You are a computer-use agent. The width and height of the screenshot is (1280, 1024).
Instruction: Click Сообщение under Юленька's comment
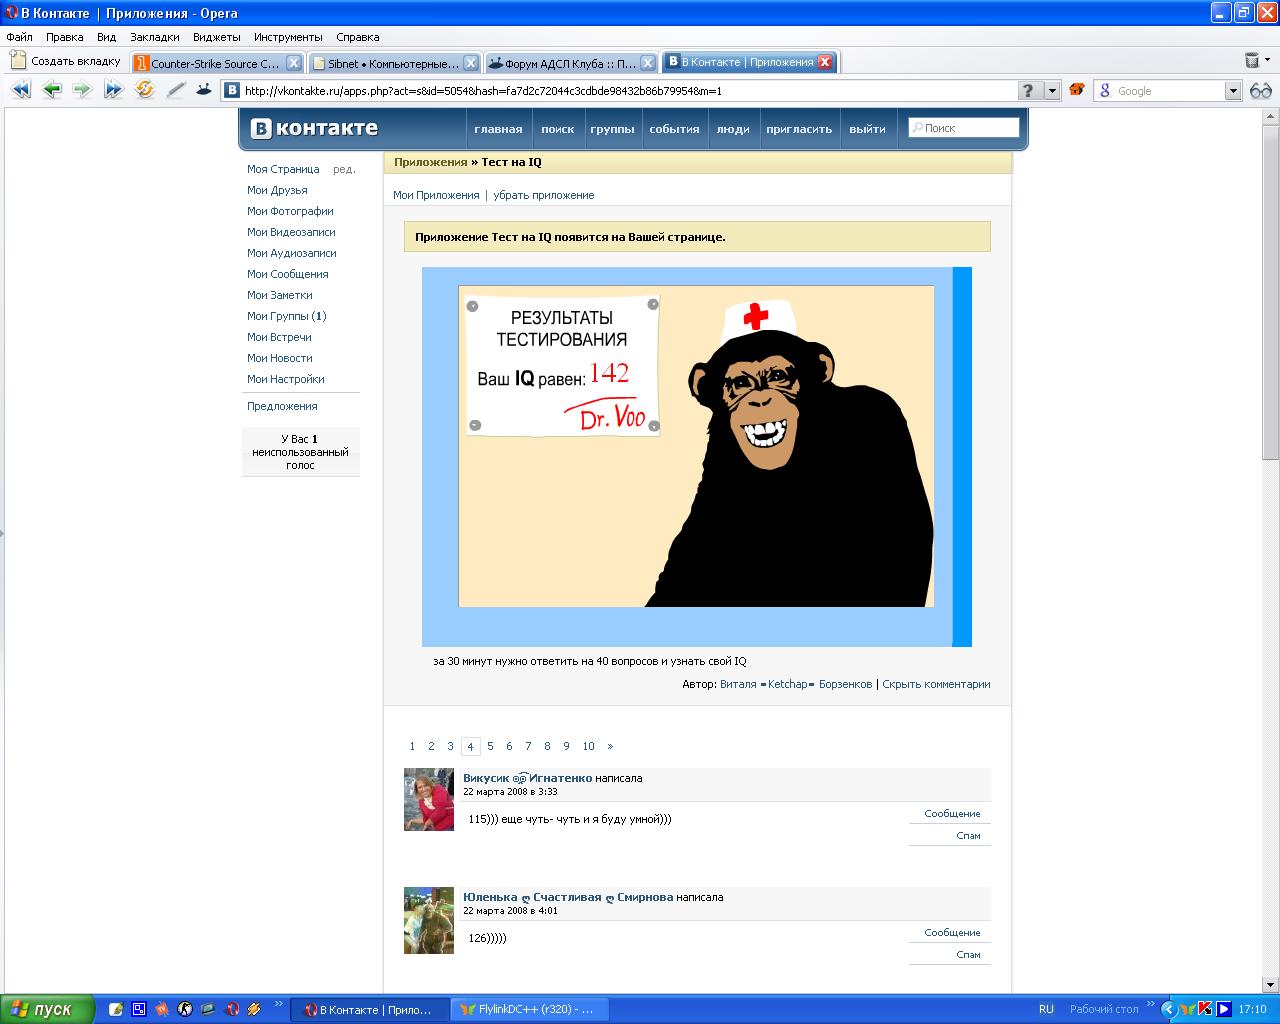(x=952, y=932)
